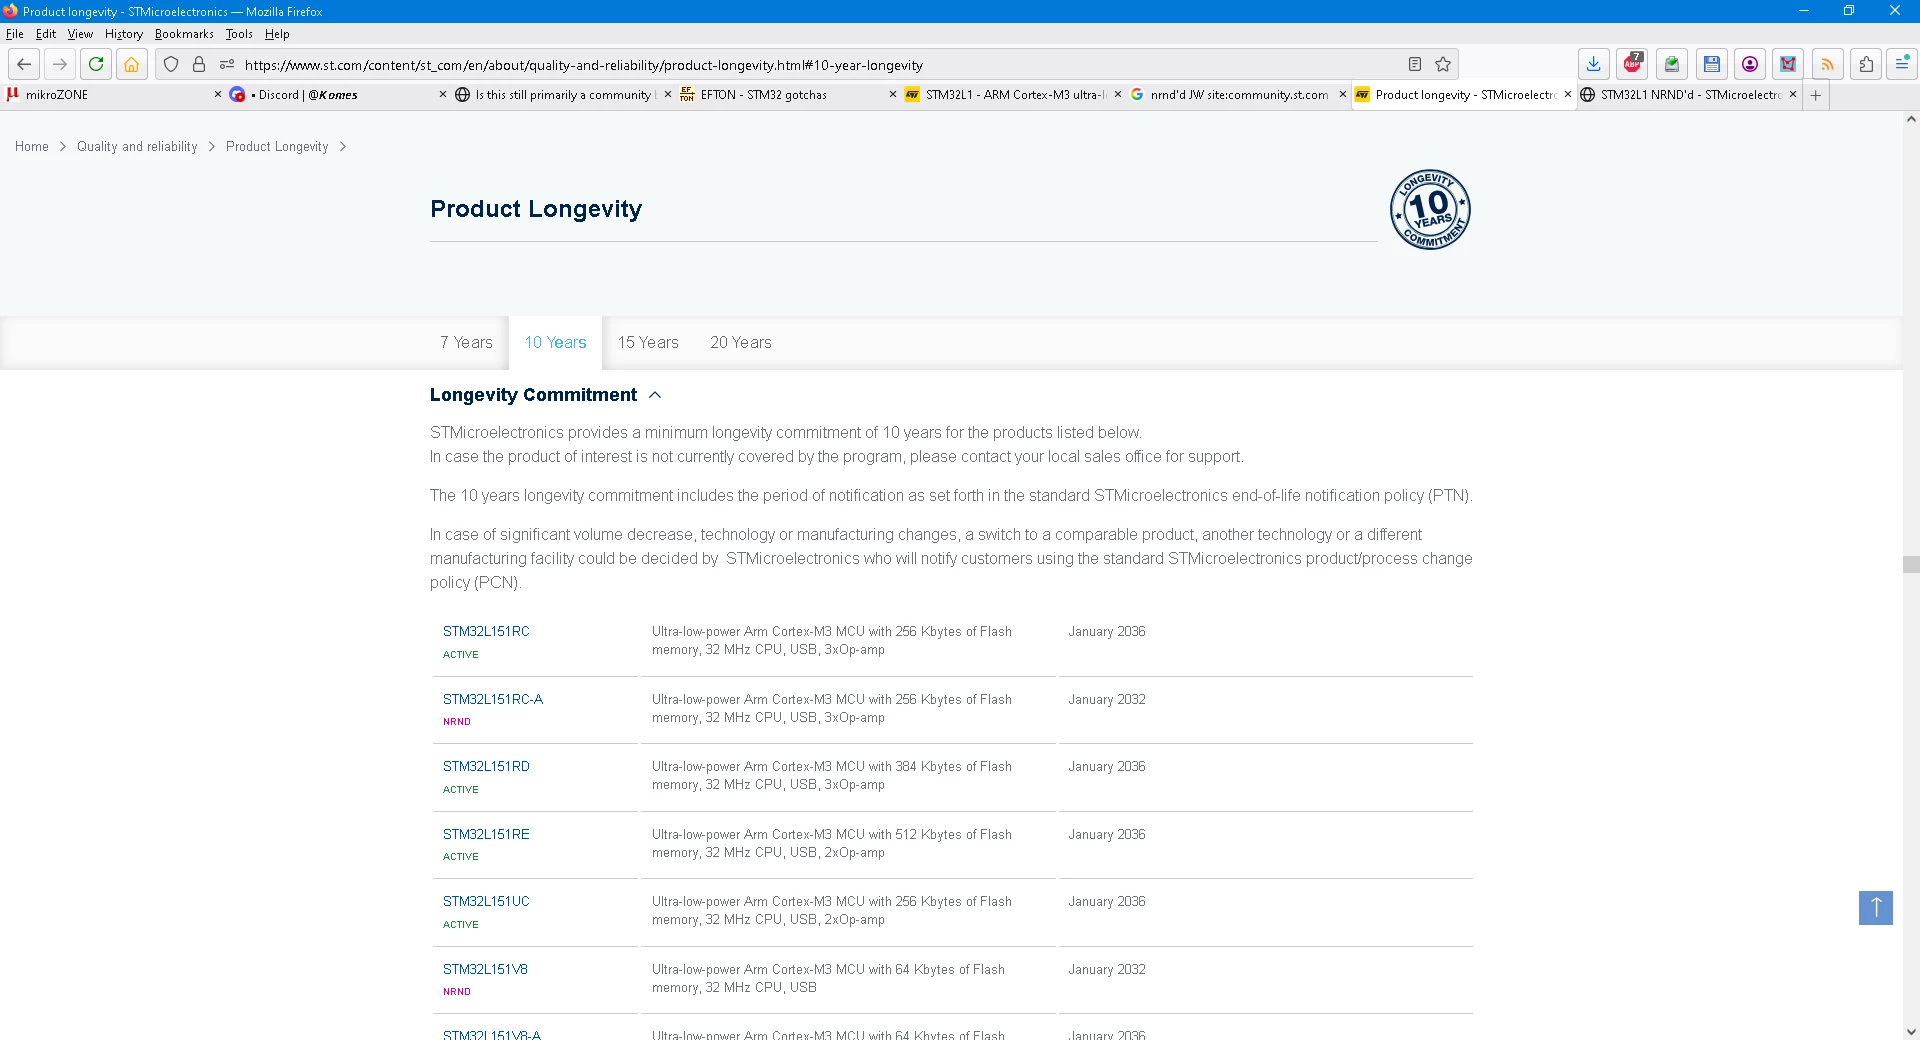Viewport: 1920px width, 1040px height.
Task: Click the red polygon capture extension icon
Action: click(x=1788, y=64)
